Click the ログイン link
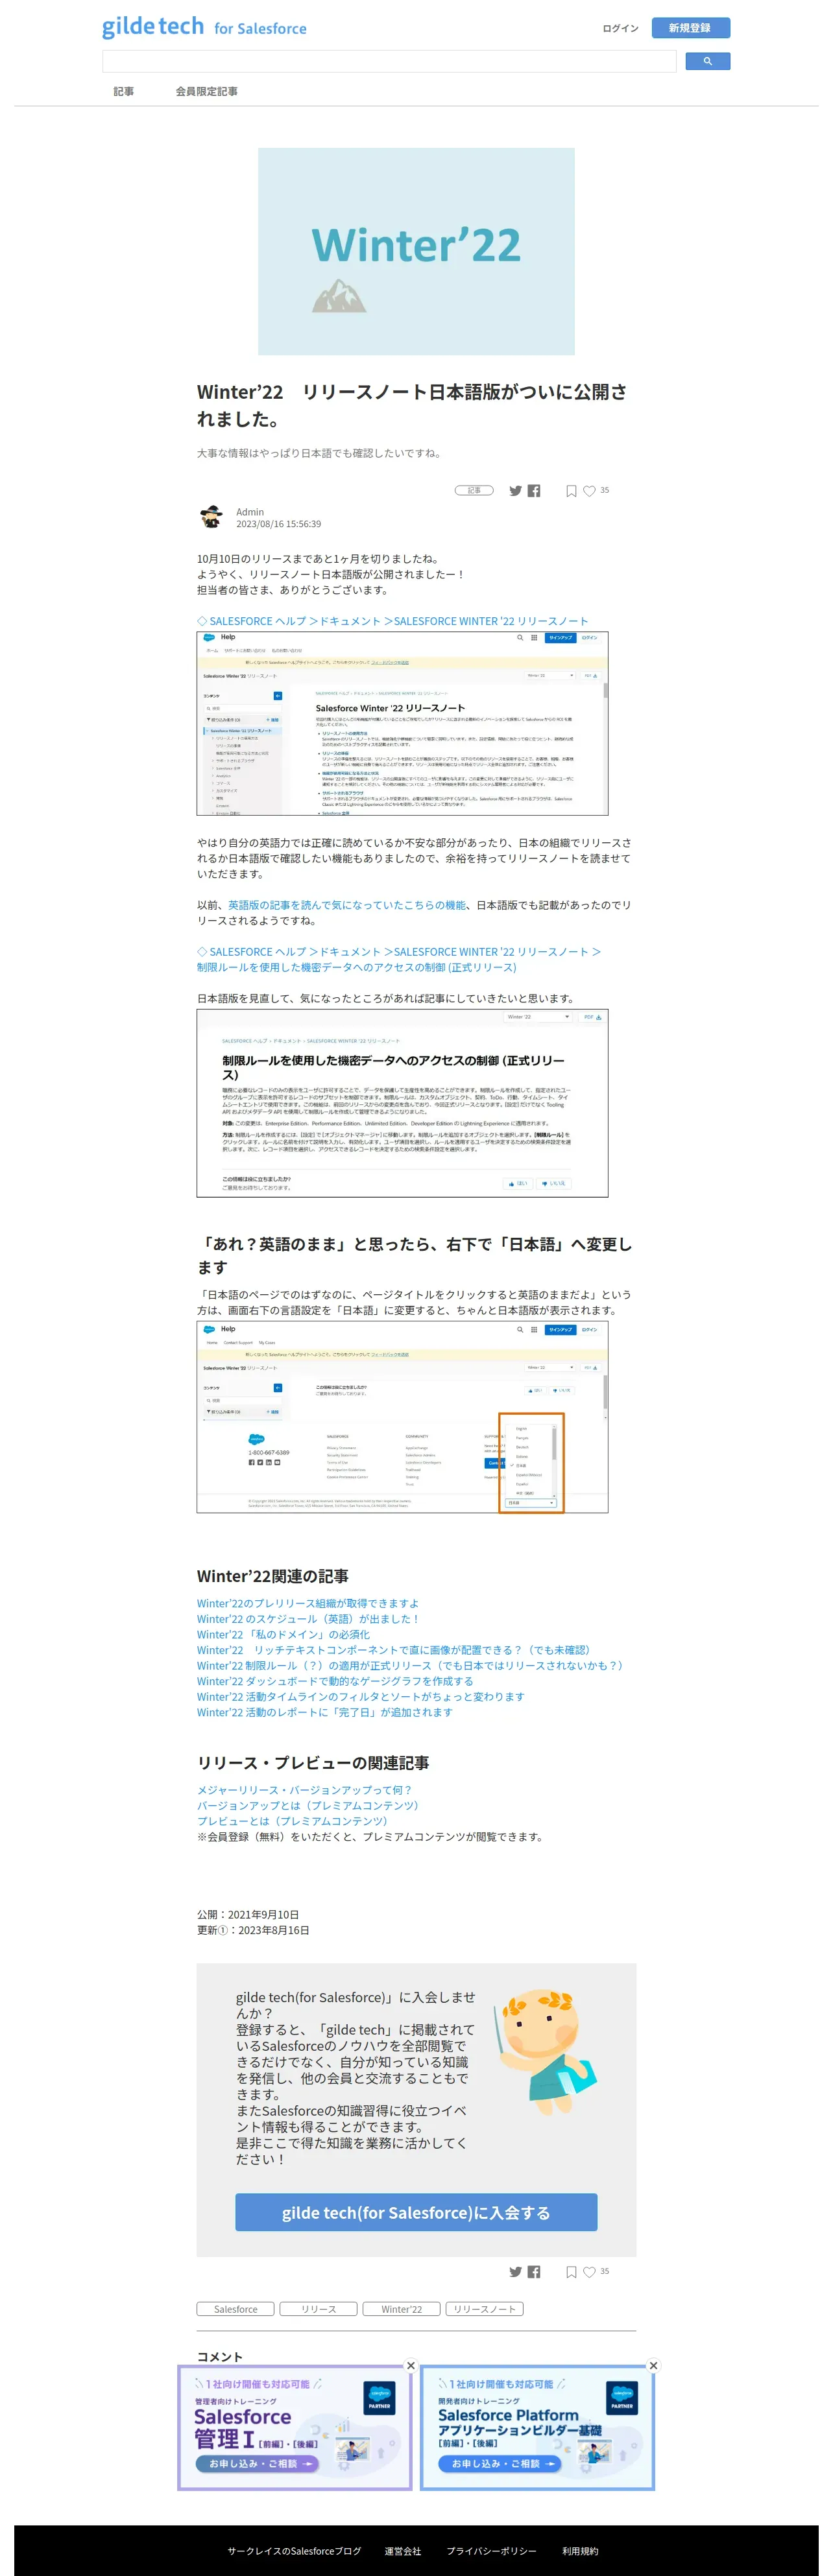 [620, 28]
